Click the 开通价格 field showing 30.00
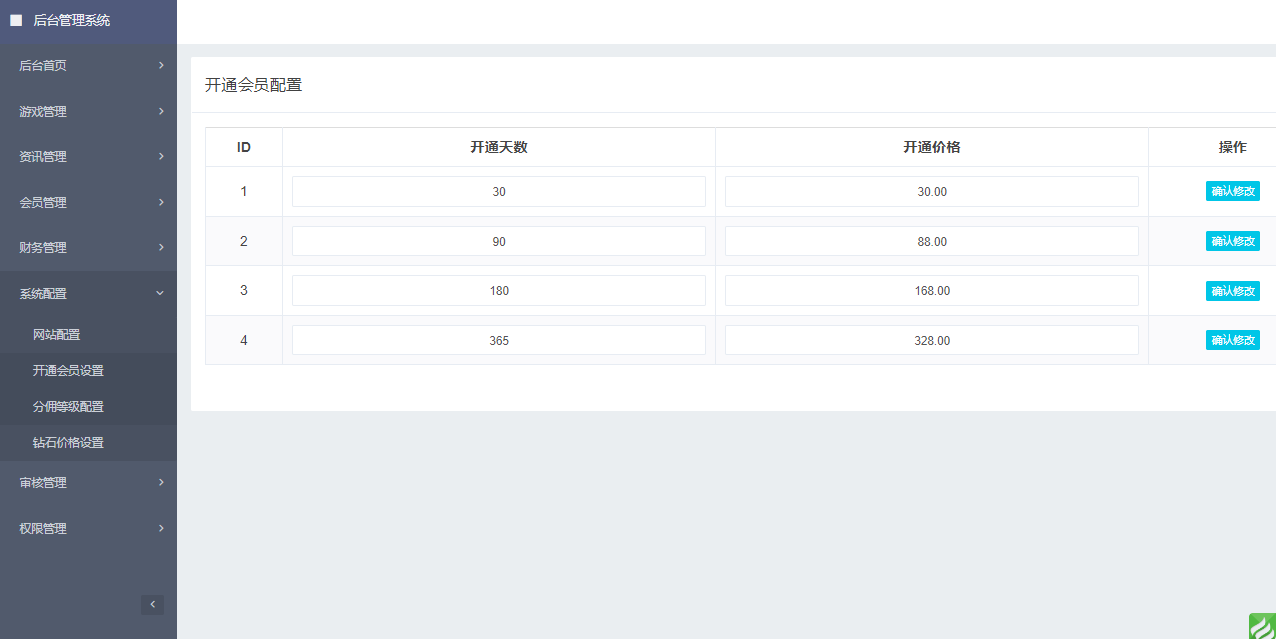The width and height of the screenshot is (1276, 639). point(931,192)
